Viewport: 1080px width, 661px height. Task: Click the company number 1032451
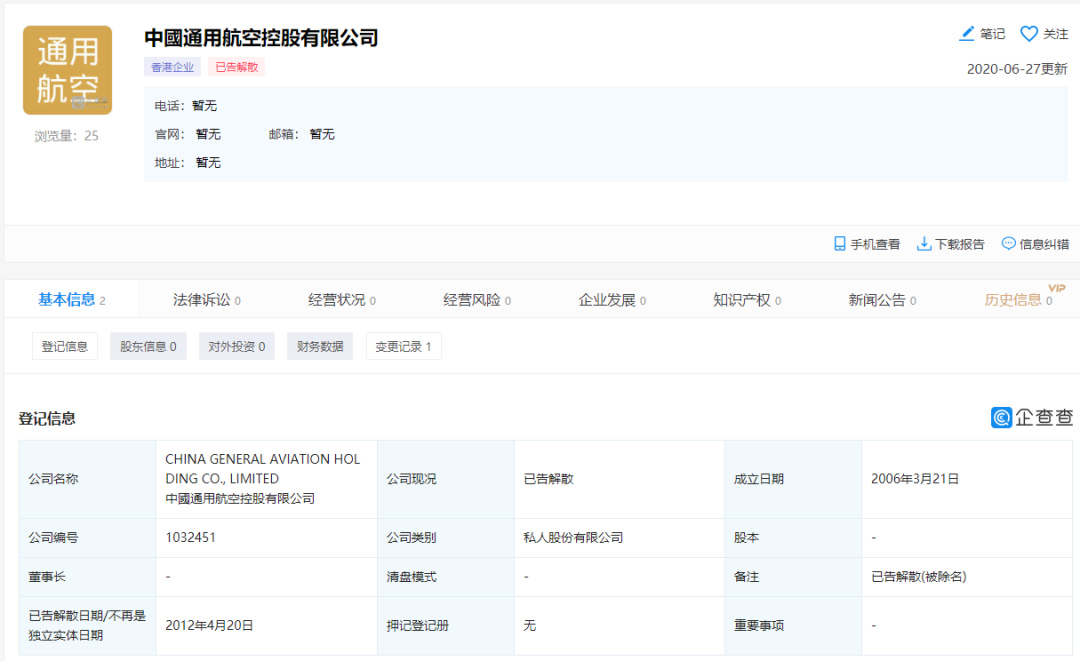point(190,537)
